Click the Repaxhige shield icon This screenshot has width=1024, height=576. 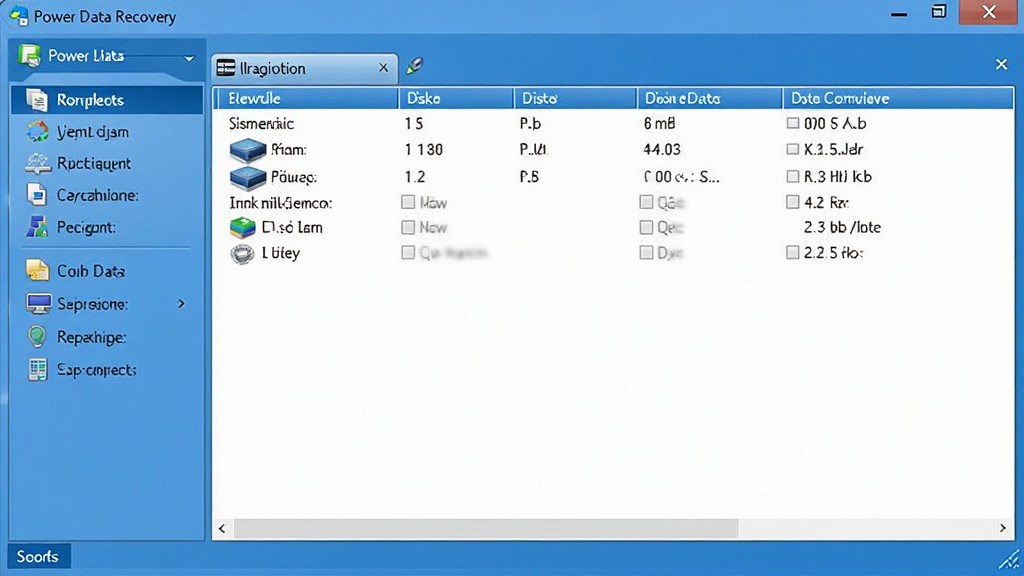37,336
